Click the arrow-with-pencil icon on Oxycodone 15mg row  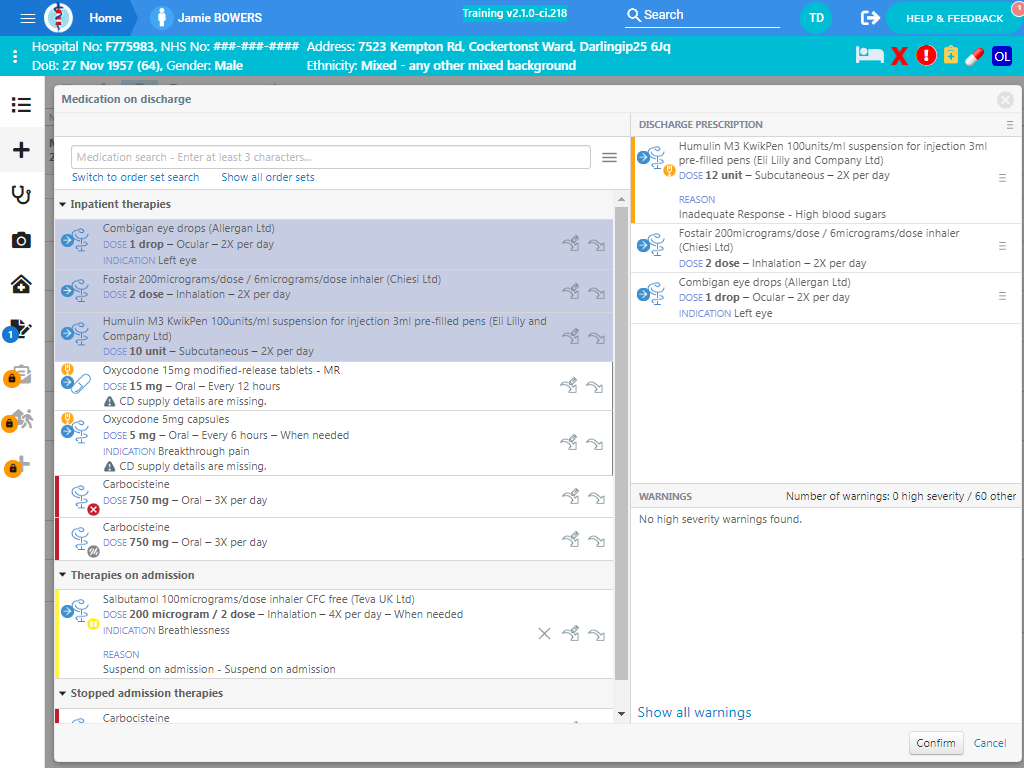pyautogui.click(x=569, y=386)
